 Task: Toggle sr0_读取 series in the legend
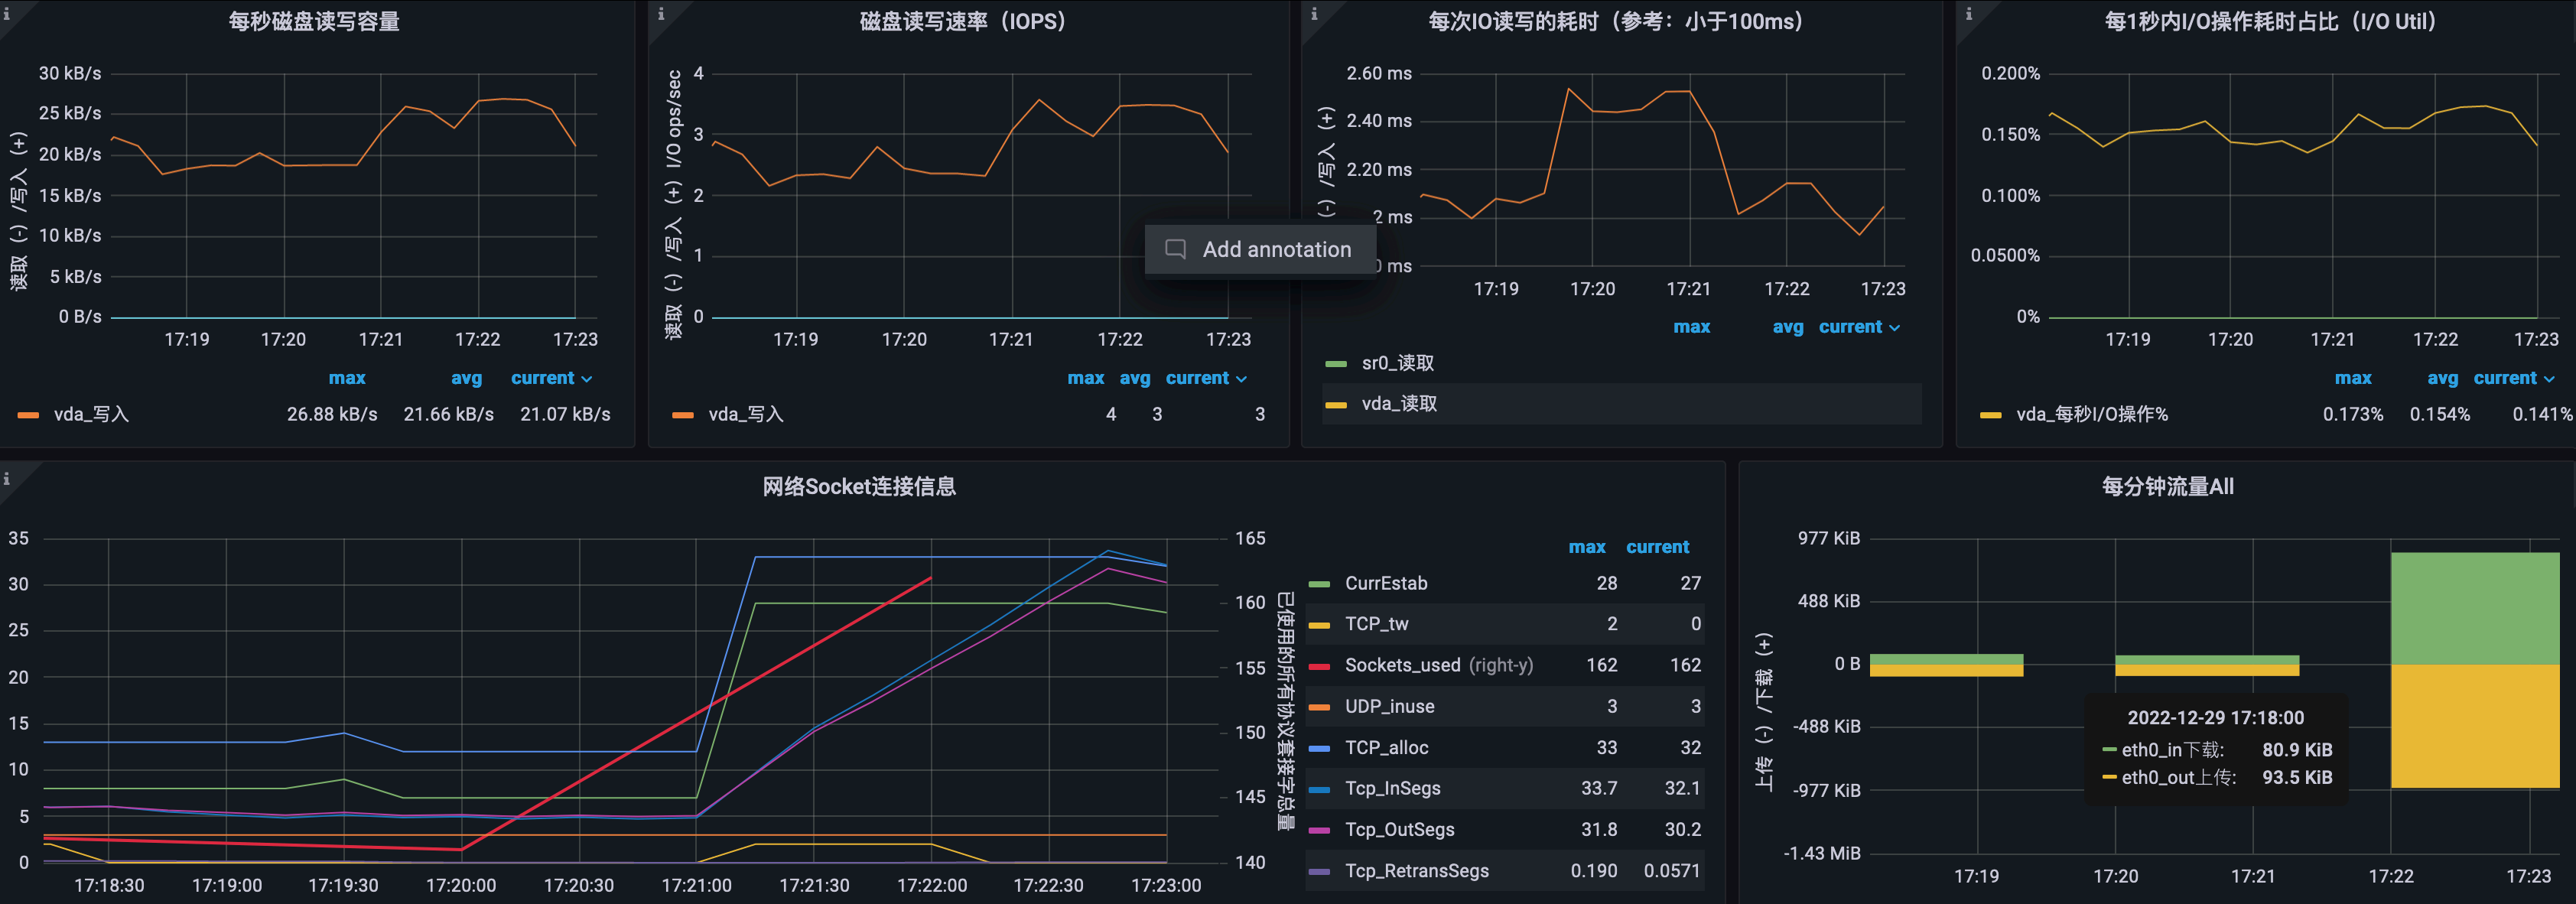(x=1397, y=363)
